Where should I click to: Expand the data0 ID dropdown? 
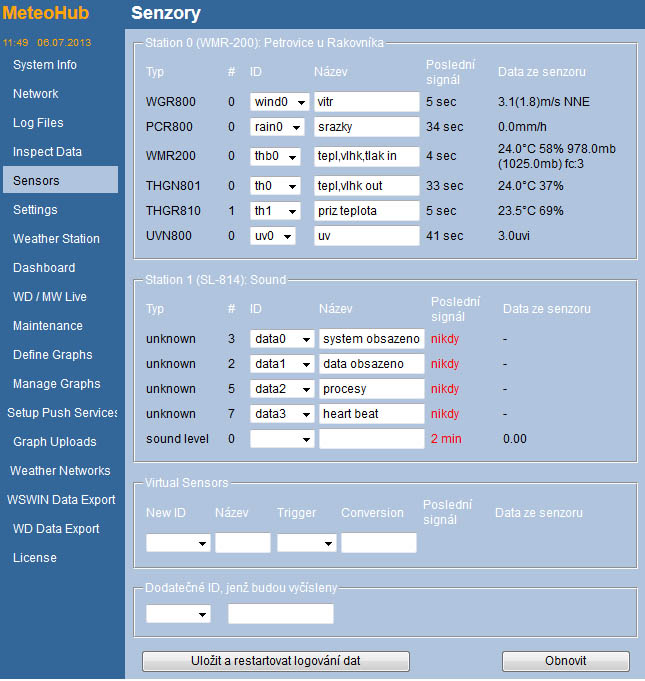pos(282,339)
